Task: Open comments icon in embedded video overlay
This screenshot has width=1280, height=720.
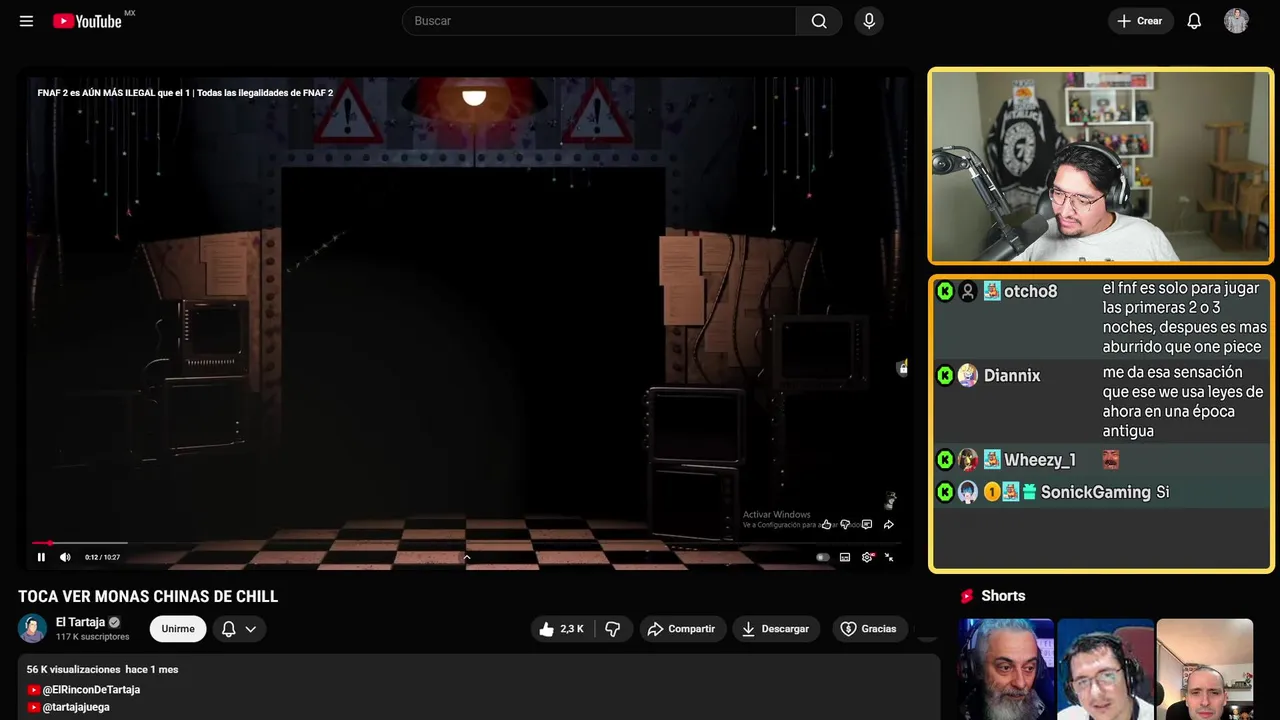Action: click(x=867, y=524)
